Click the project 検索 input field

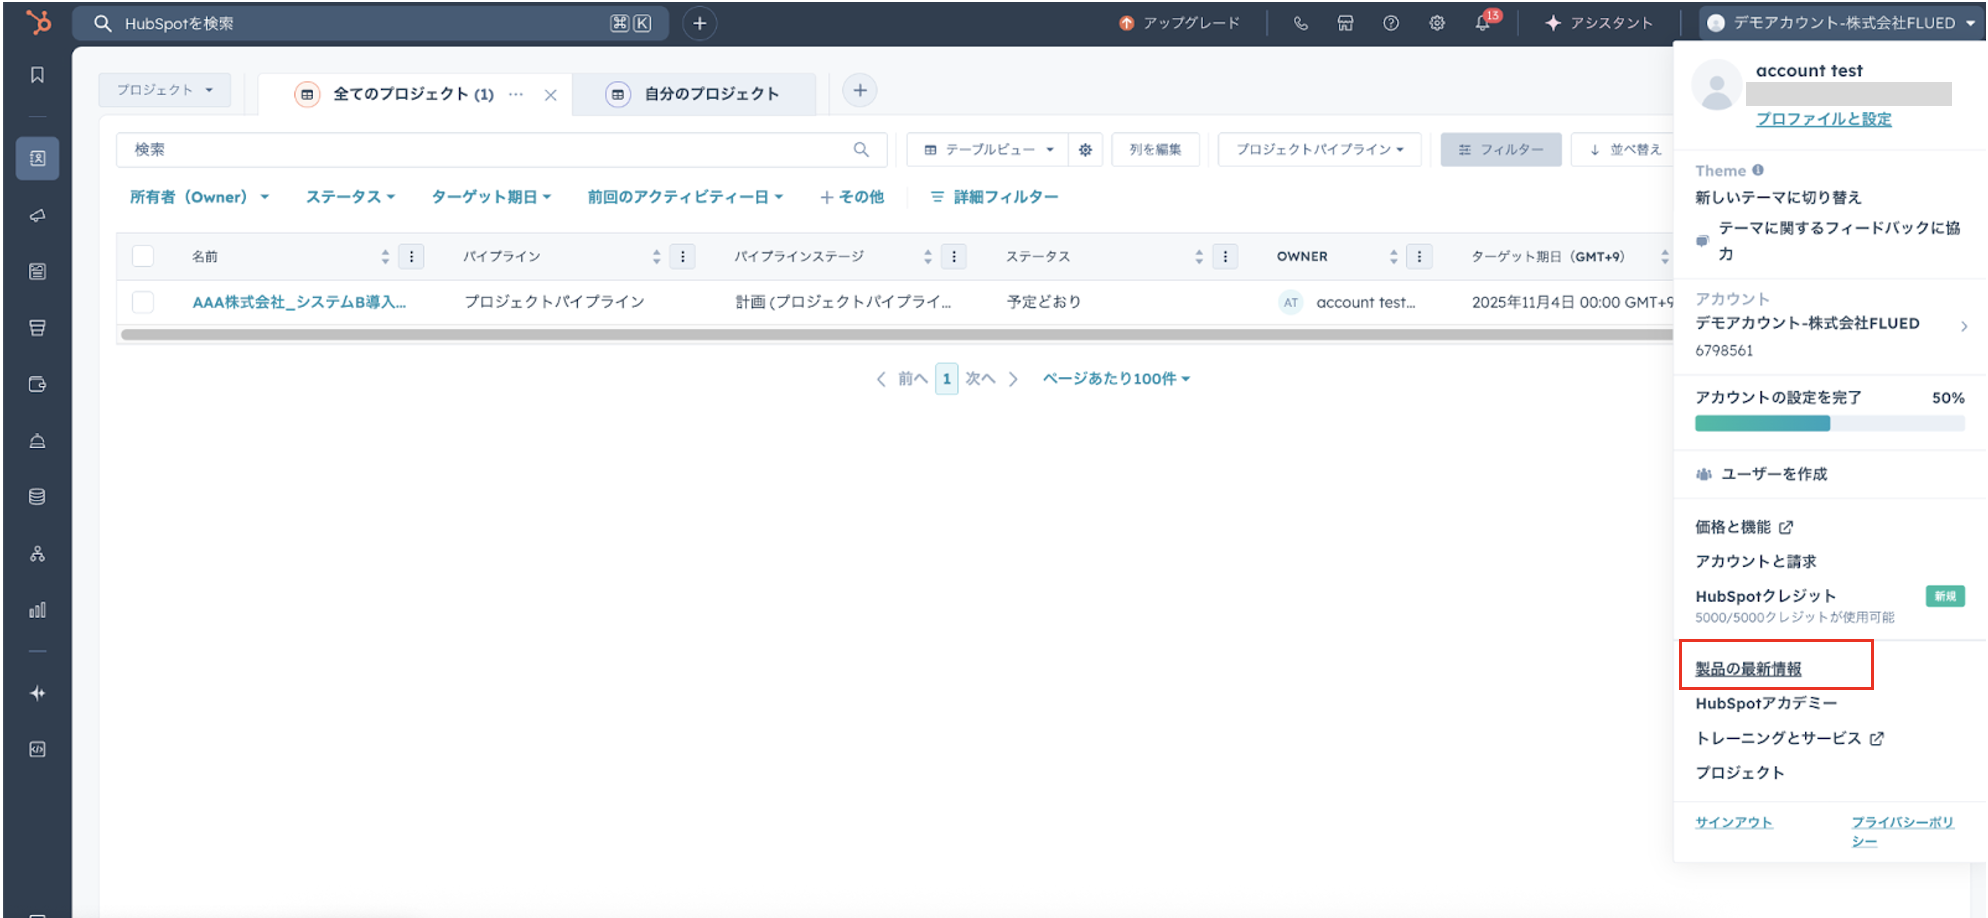click(x=490, y=150)
